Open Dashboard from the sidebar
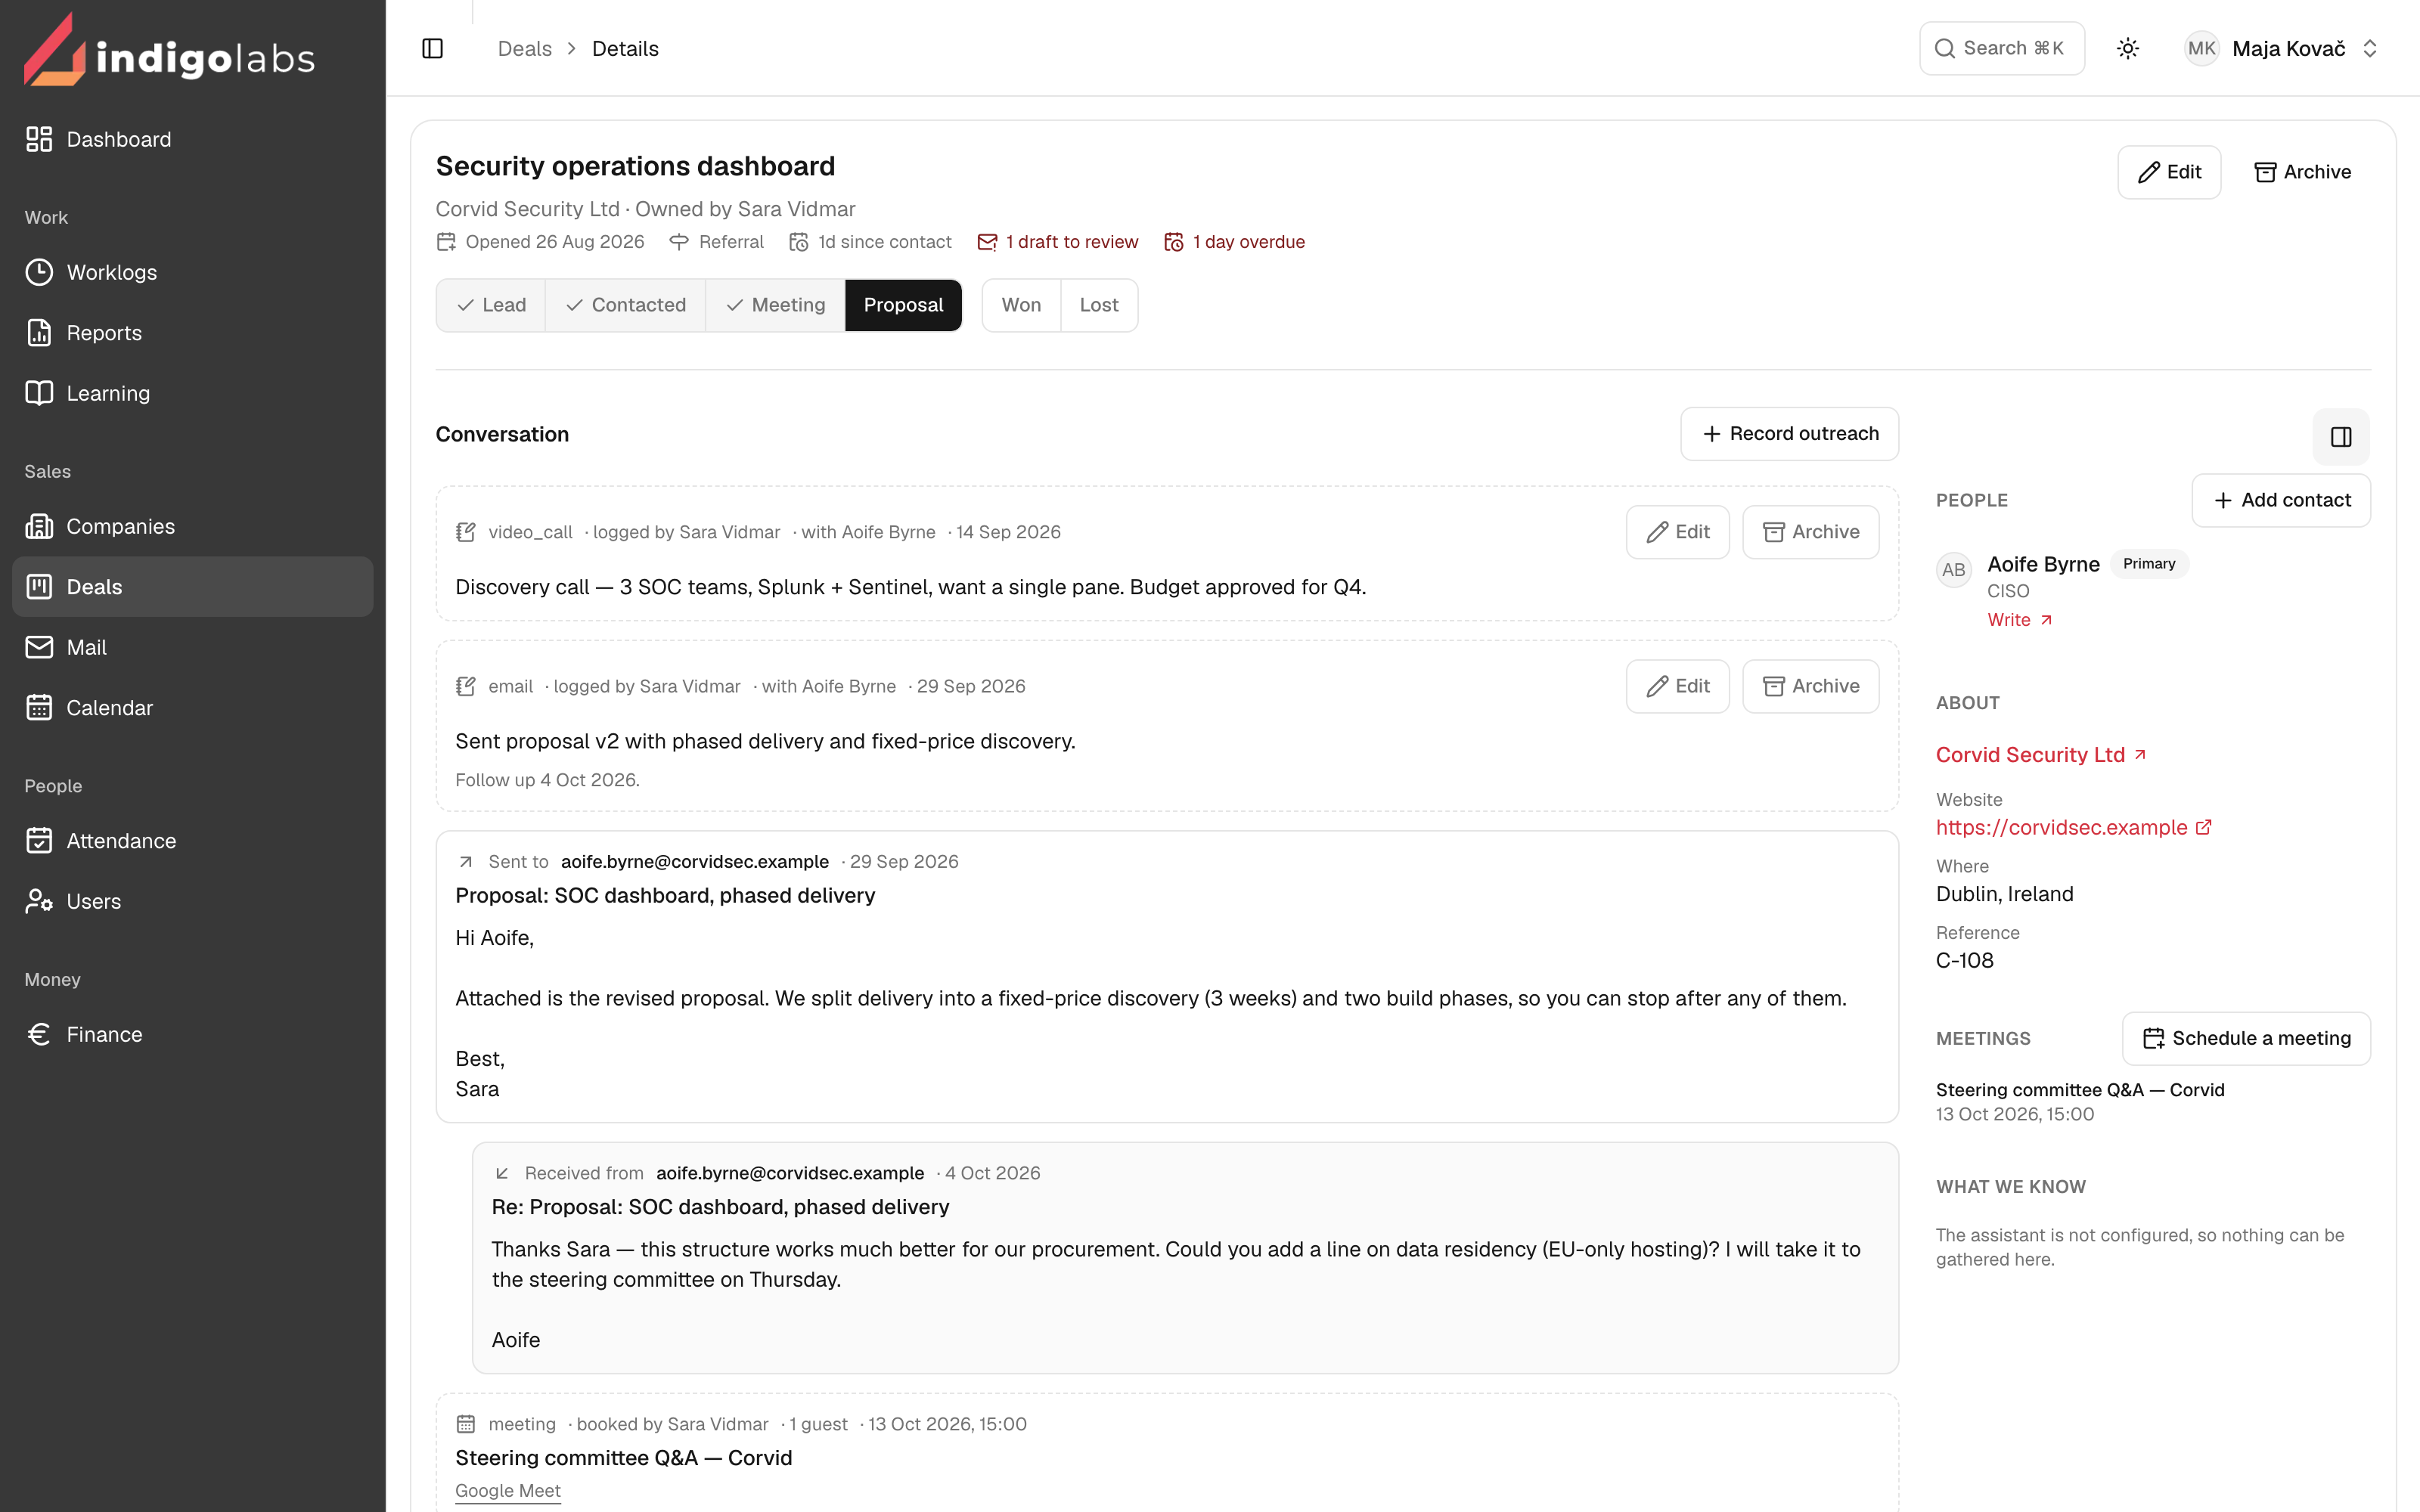The width and height of the screenshot is (2420, 1512). pyautogui.click(x=192, y=139)
